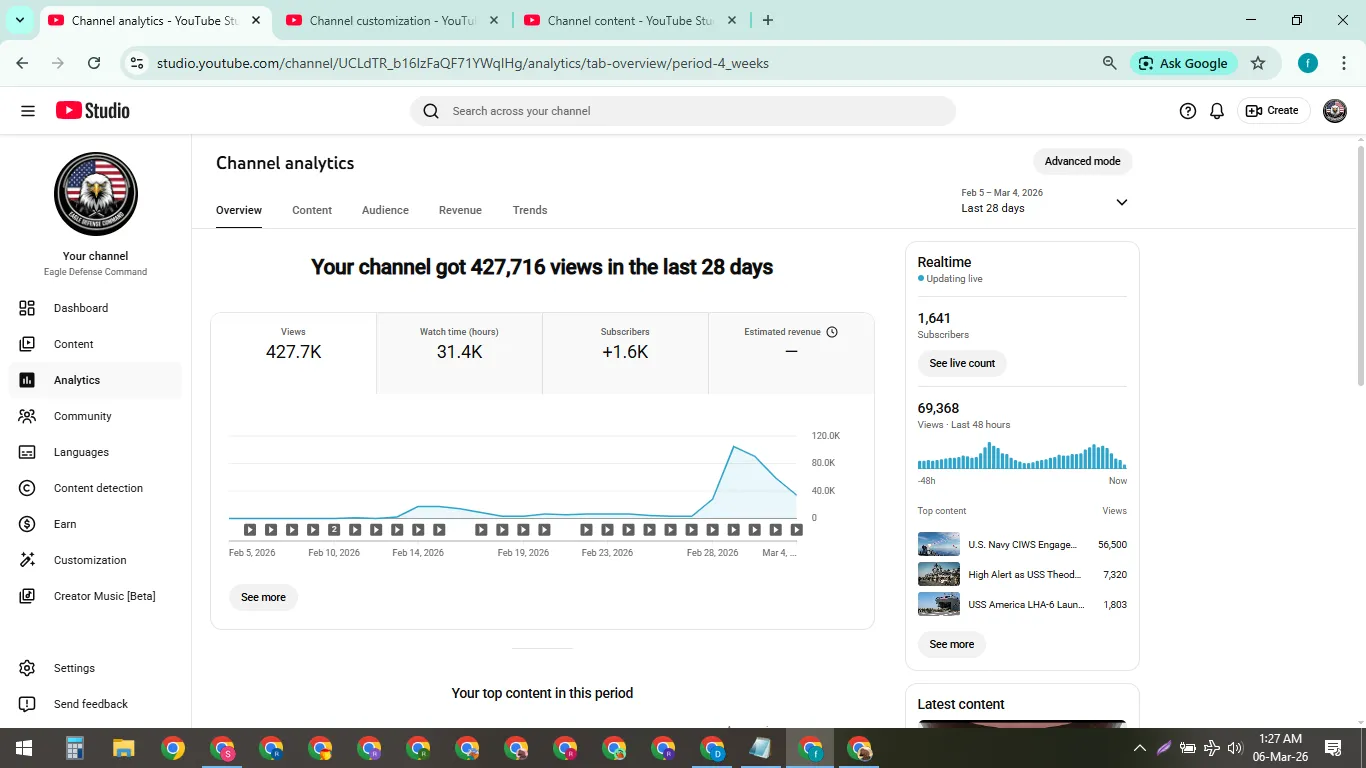The width and height of the screenshot is (1366, 768).
Task: Click the YouTube Studio logo
Action: tap(93, 111)
